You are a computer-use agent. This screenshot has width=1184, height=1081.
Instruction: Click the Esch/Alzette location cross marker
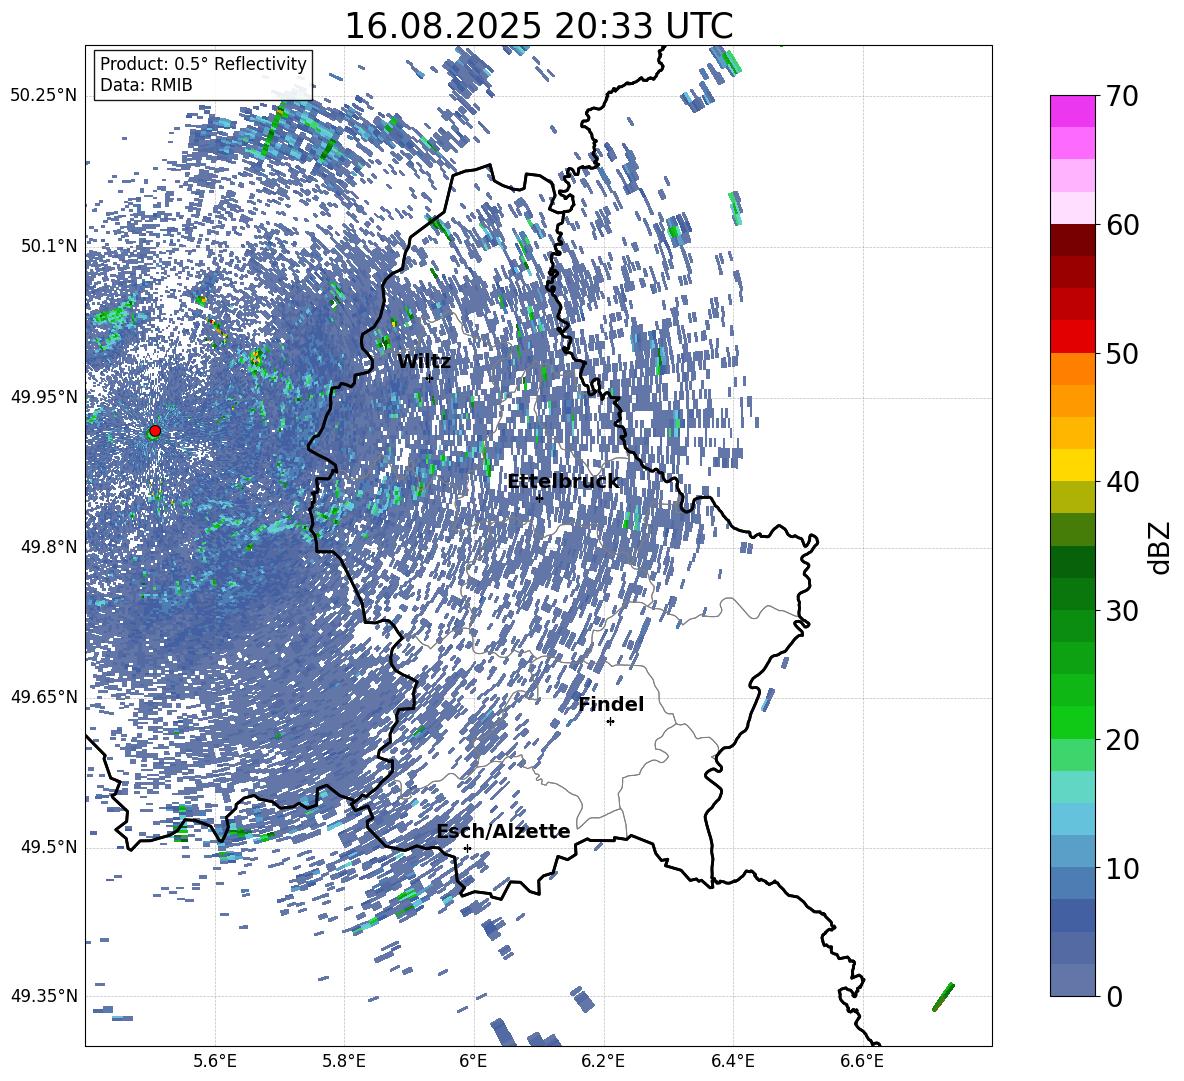tap(467, 848)
